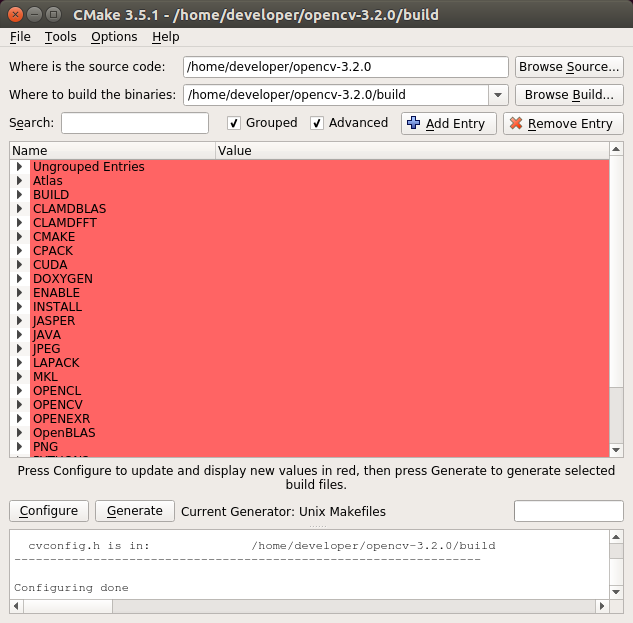Toggle the Grouped checkbox
Viewport: 633px width, 623px height.
234,123
